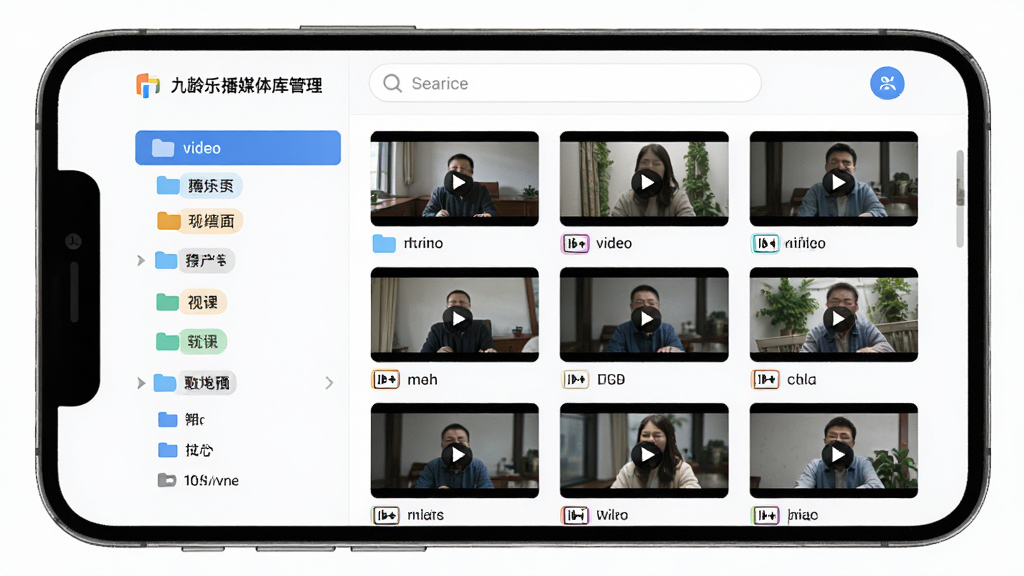1024x576 pixels.
Task: Click the app title text beside the logo
Action: click(x=246, y=86)
